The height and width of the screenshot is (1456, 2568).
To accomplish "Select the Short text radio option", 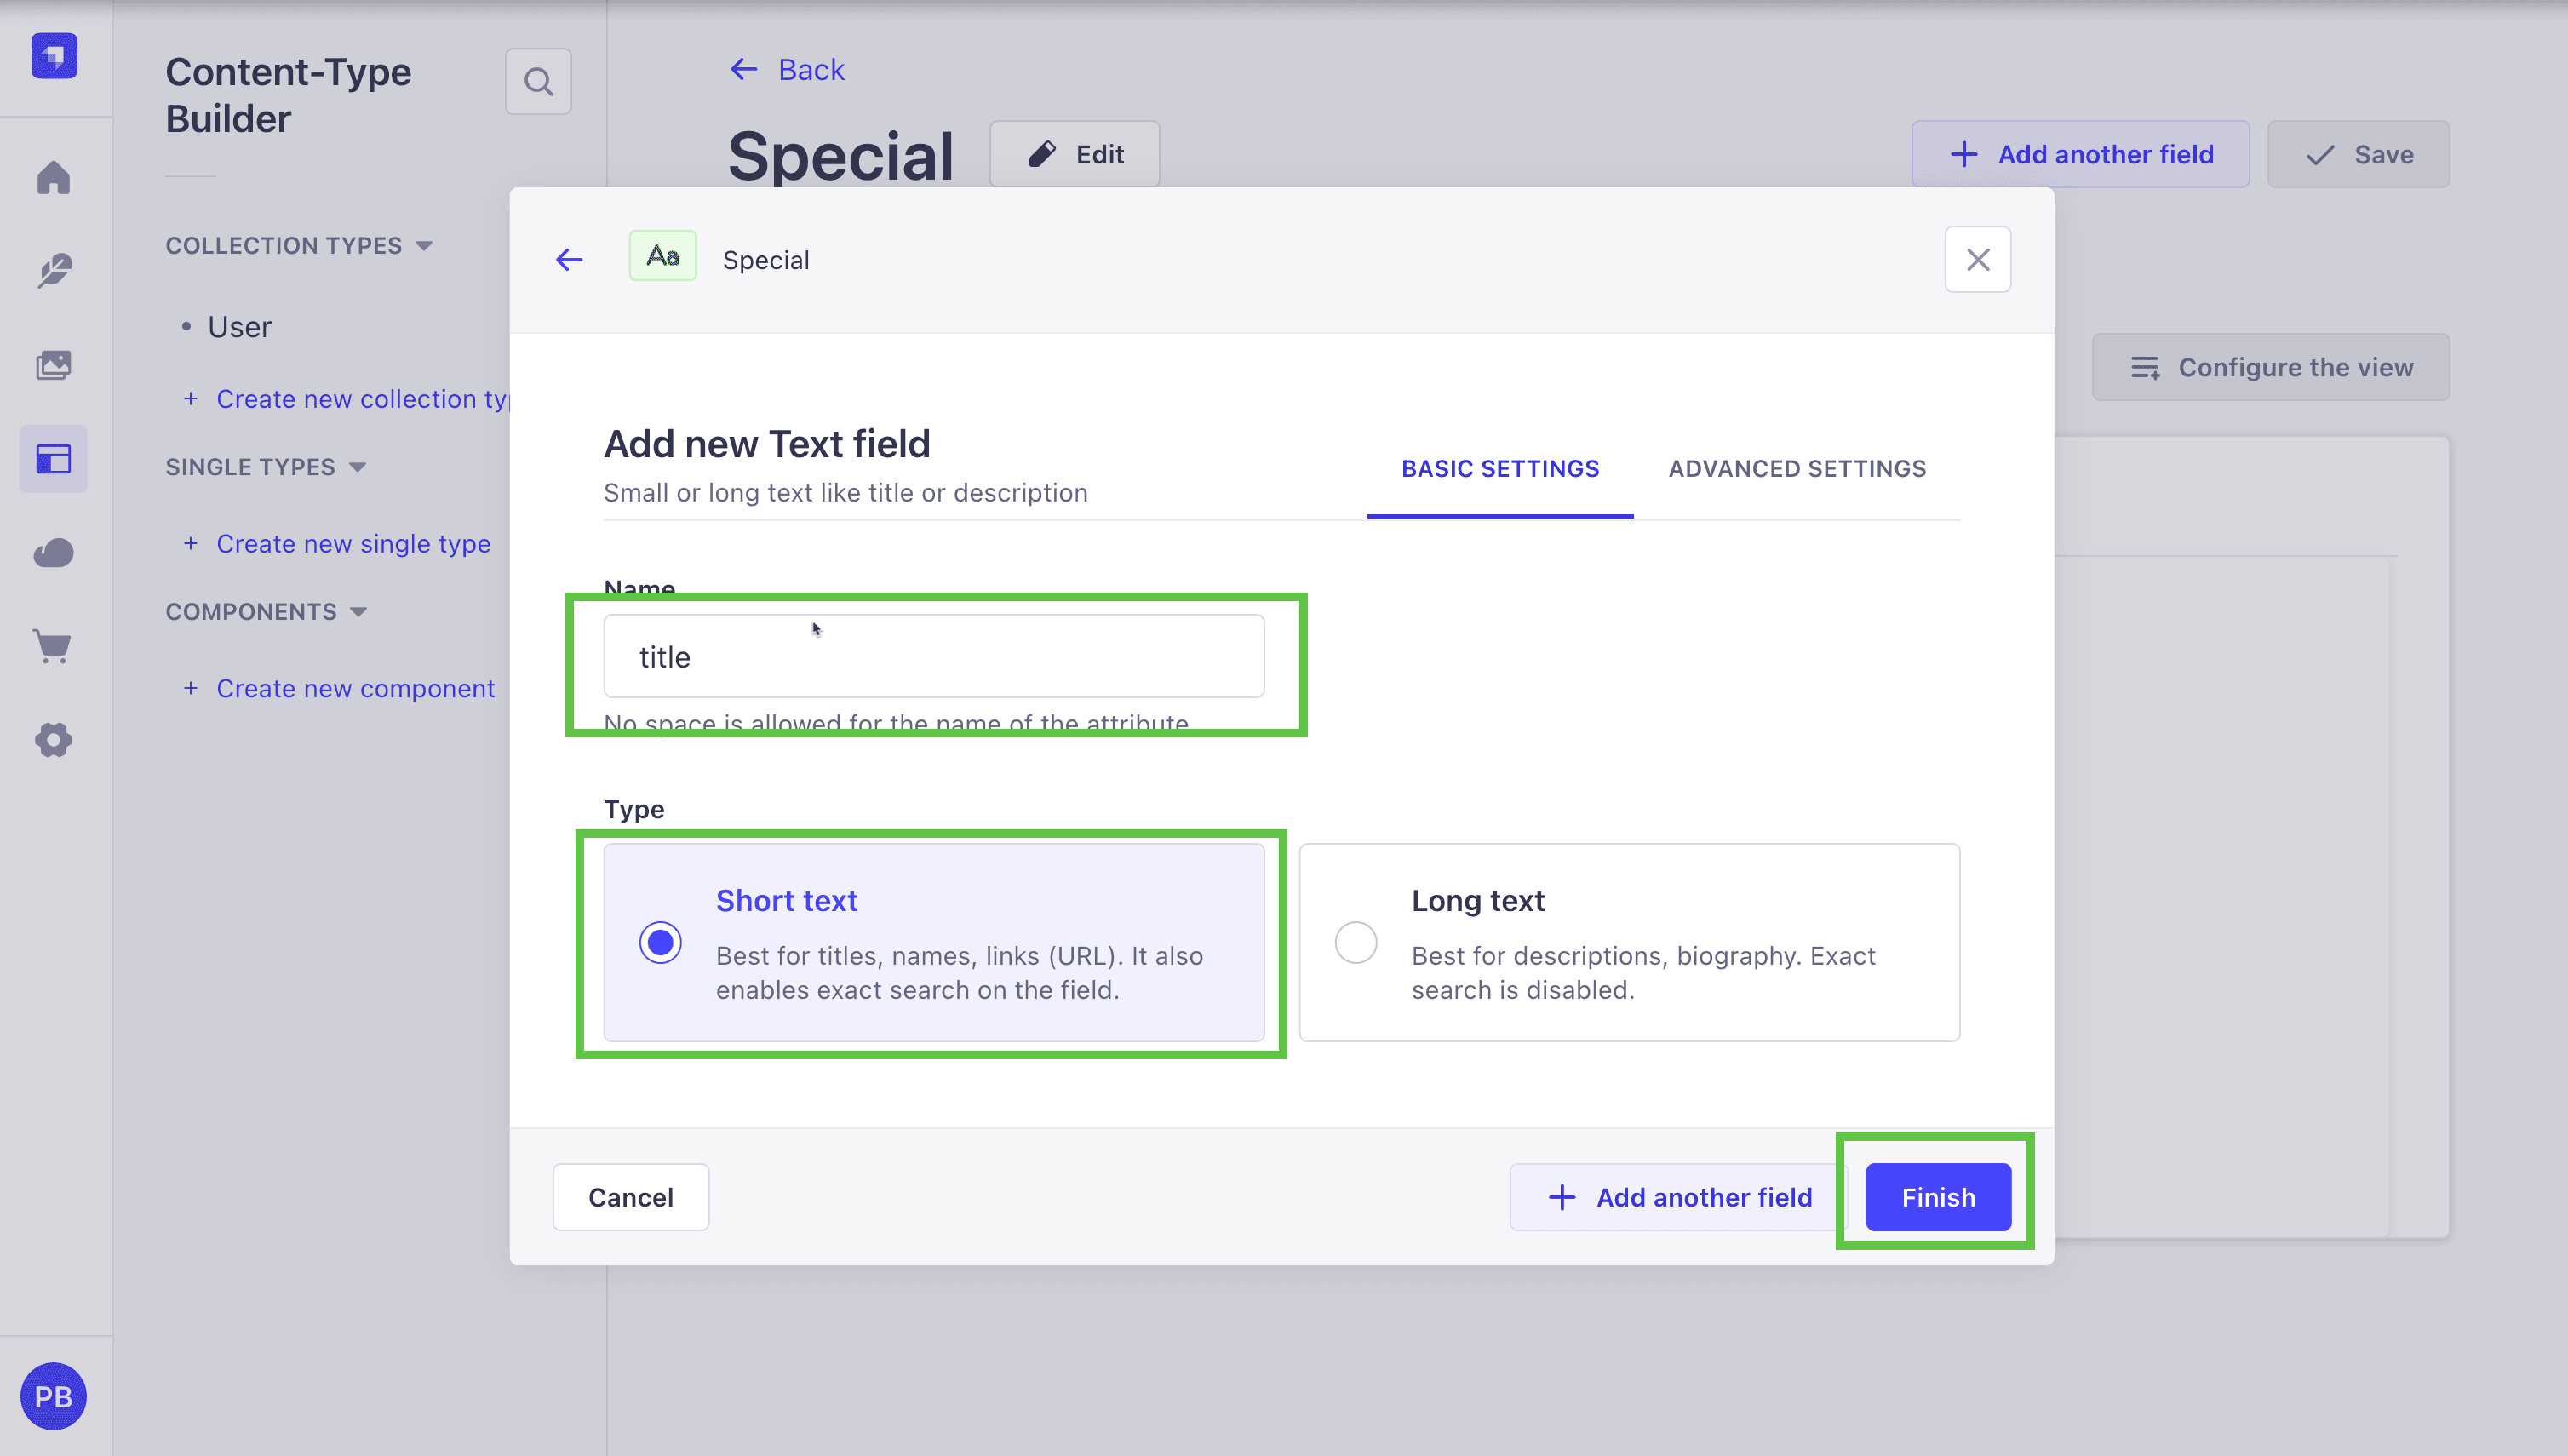I will (x=660, y=943).
